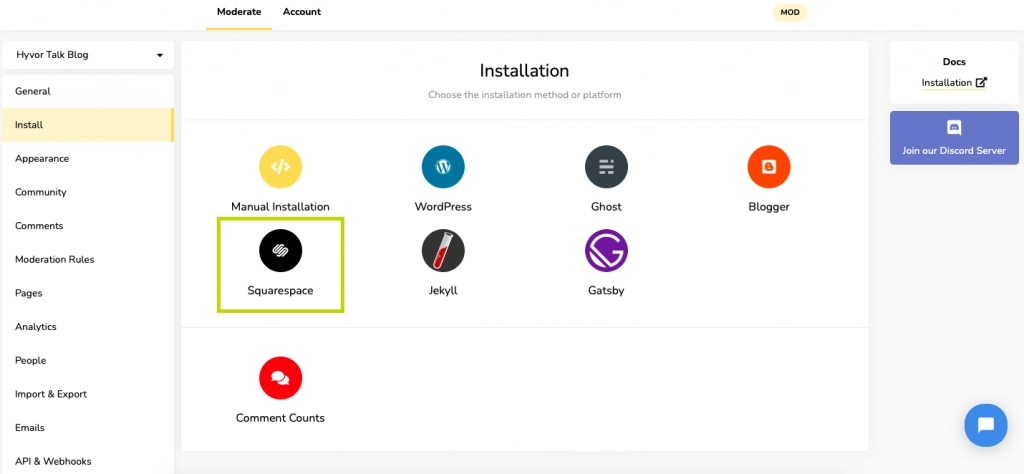Open the live chat support bubble
The height and width of the screenshot is (474, 1024).
985,425
